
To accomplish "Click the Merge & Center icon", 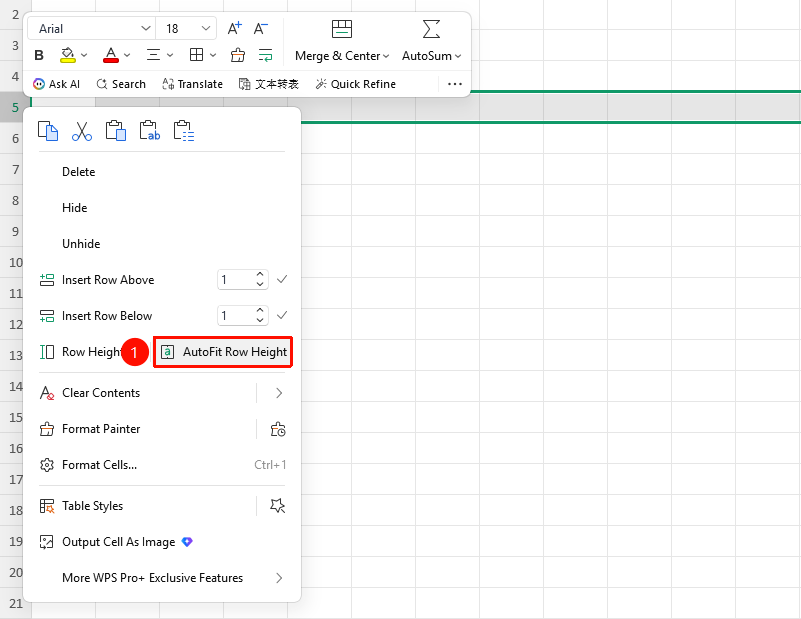I will coord(342,29).
